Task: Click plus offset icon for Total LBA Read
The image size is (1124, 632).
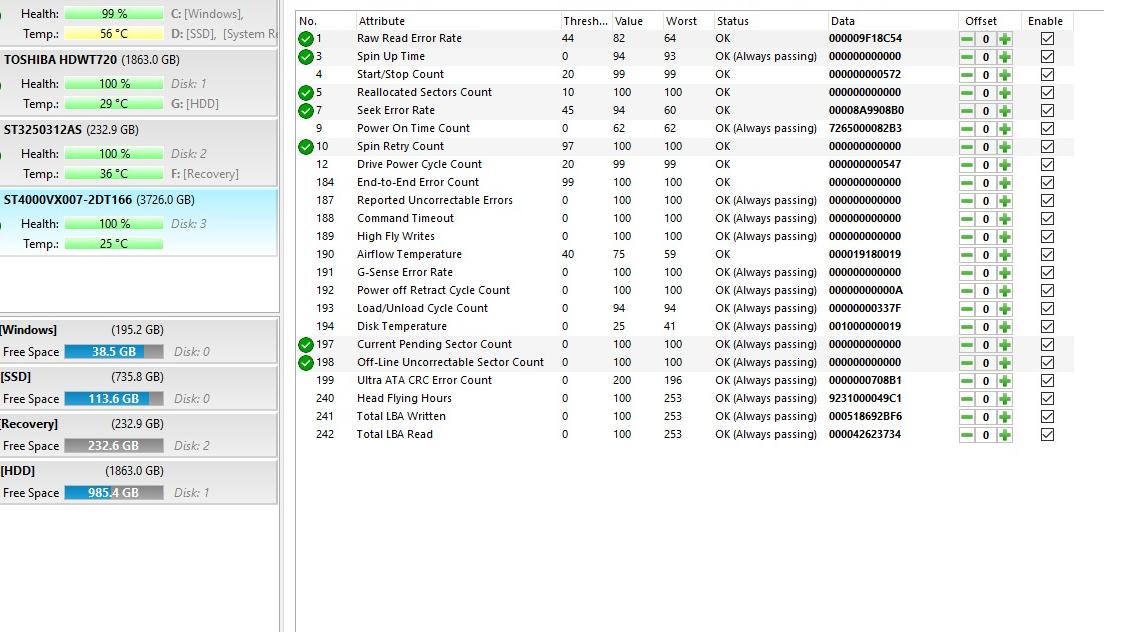Action: click(1004, 435)
